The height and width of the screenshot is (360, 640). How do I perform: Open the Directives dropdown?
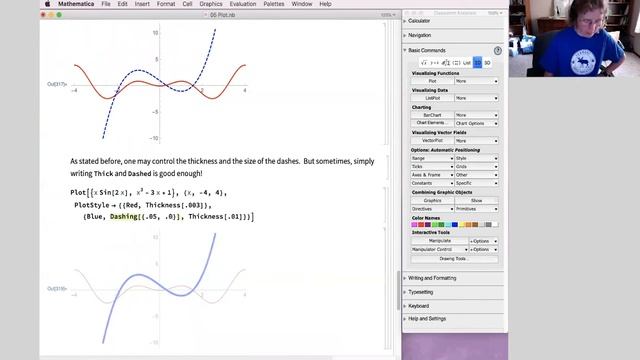tap(432, 209)
